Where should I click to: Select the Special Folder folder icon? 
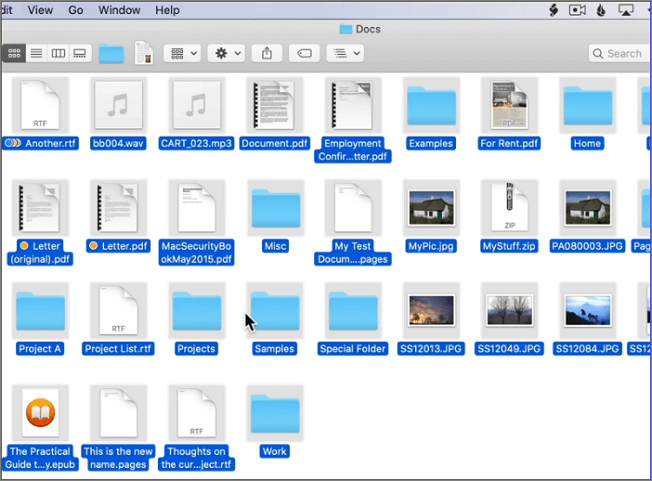353,311
